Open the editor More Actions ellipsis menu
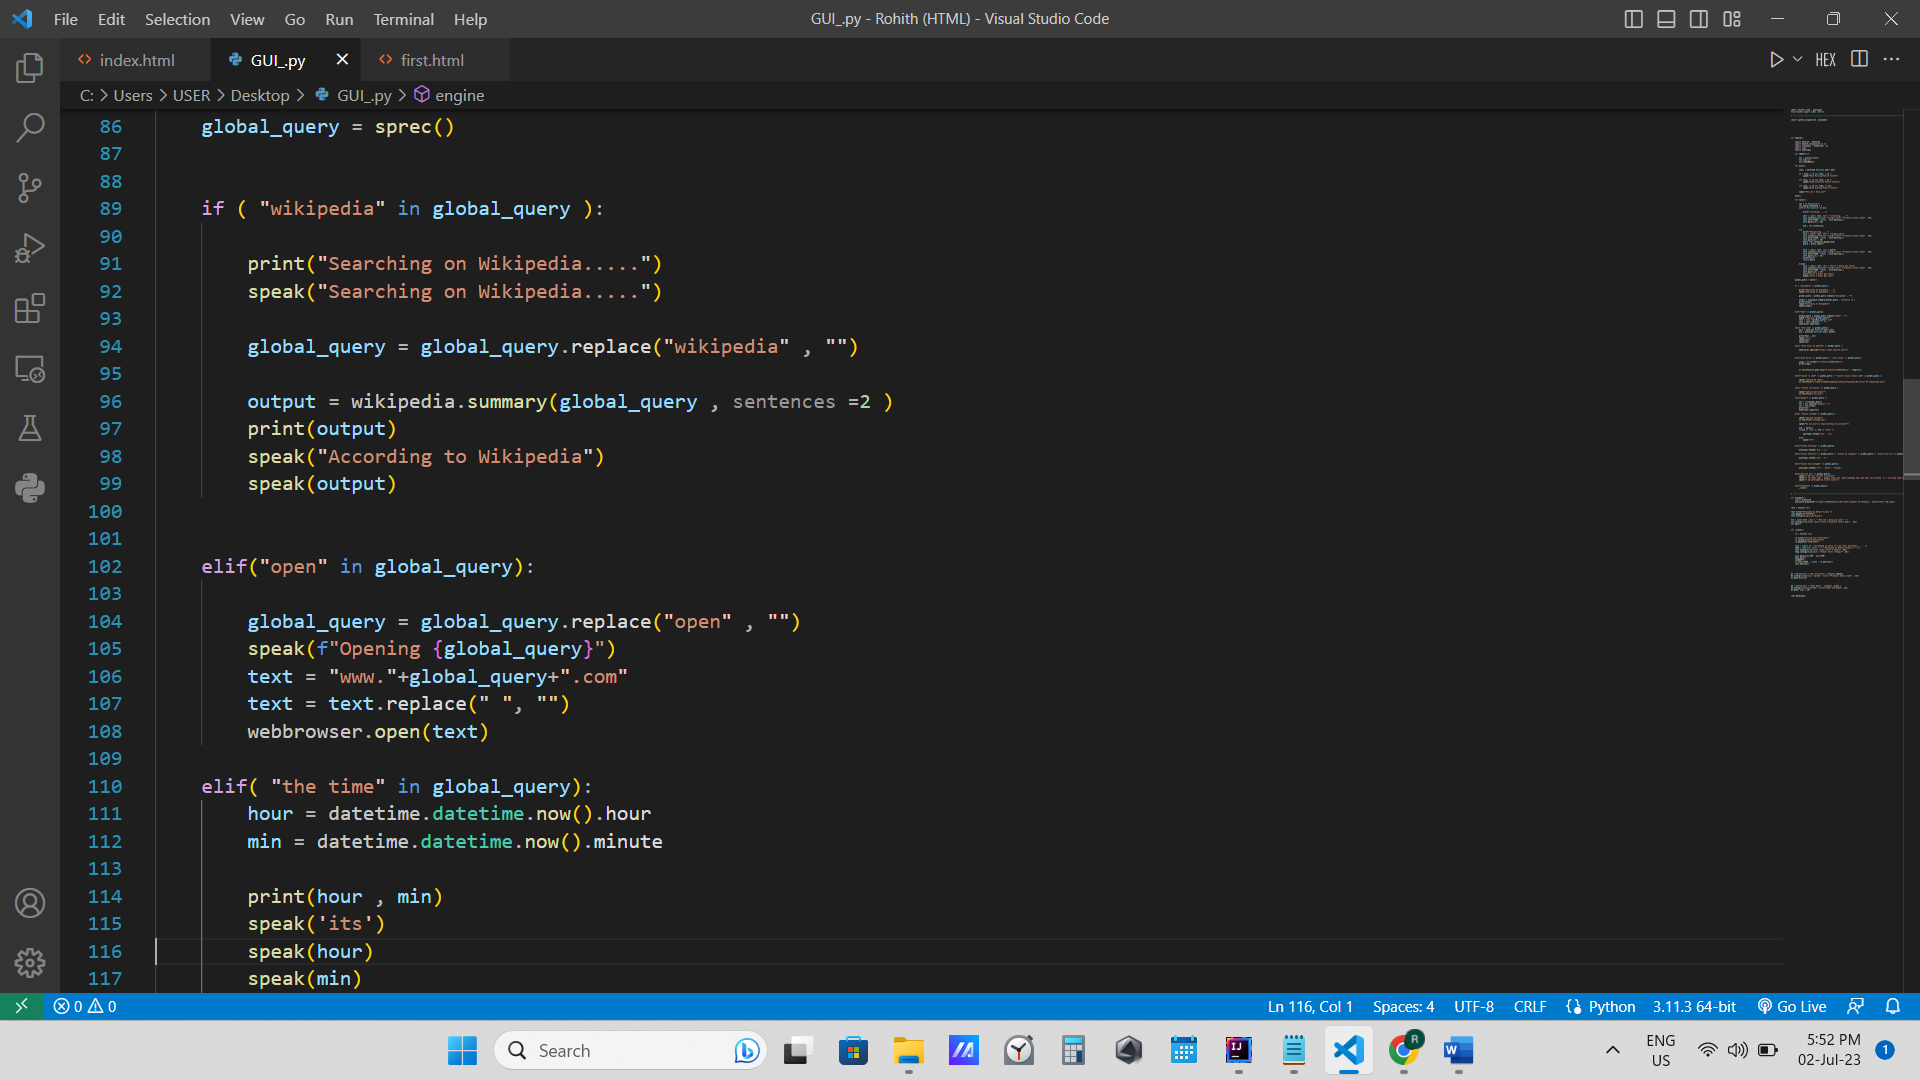 [1891, 60]
